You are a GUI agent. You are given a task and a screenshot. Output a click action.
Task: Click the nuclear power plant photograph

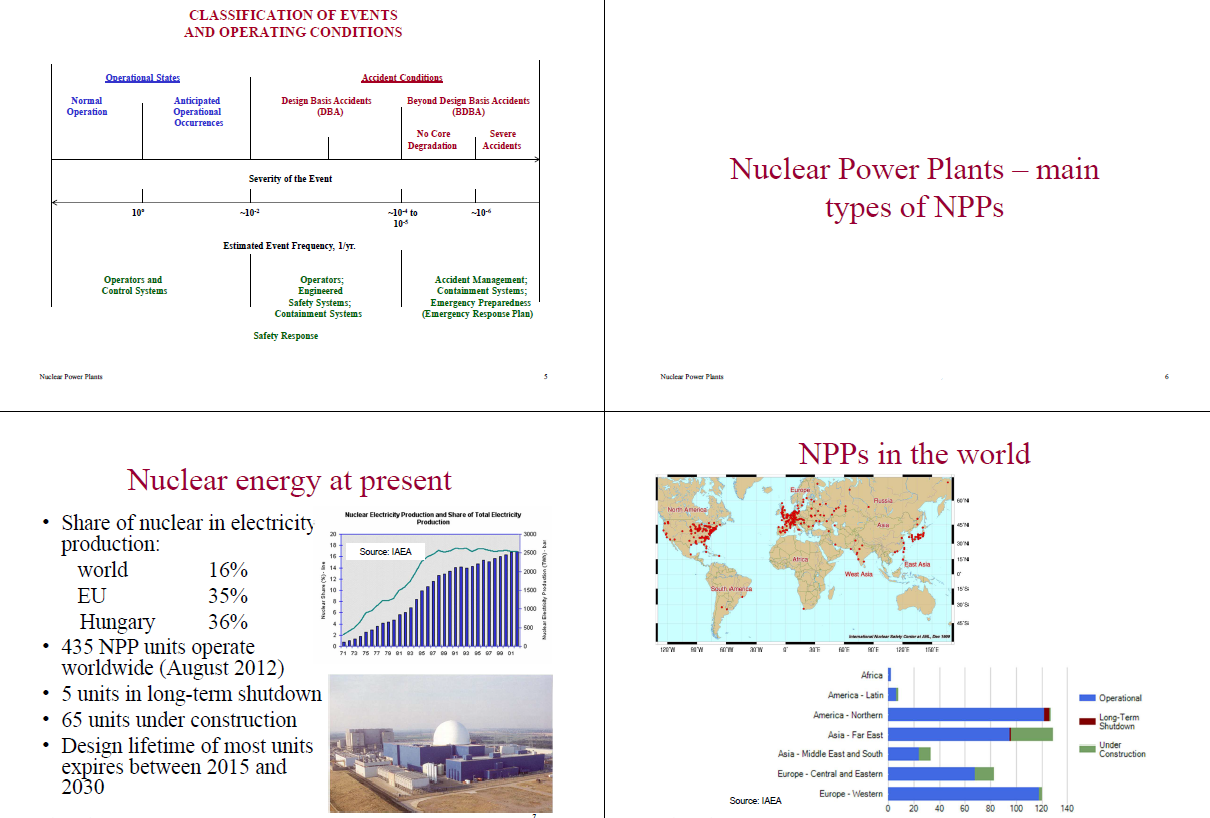[441, 743]
